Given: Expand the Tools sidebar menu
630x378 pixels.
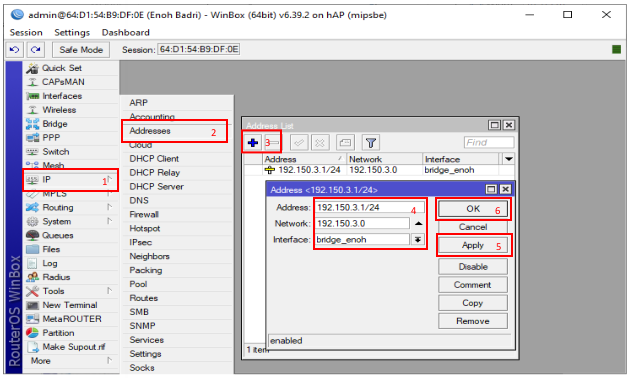Looking at the screenshot, I should coord(71,291).
